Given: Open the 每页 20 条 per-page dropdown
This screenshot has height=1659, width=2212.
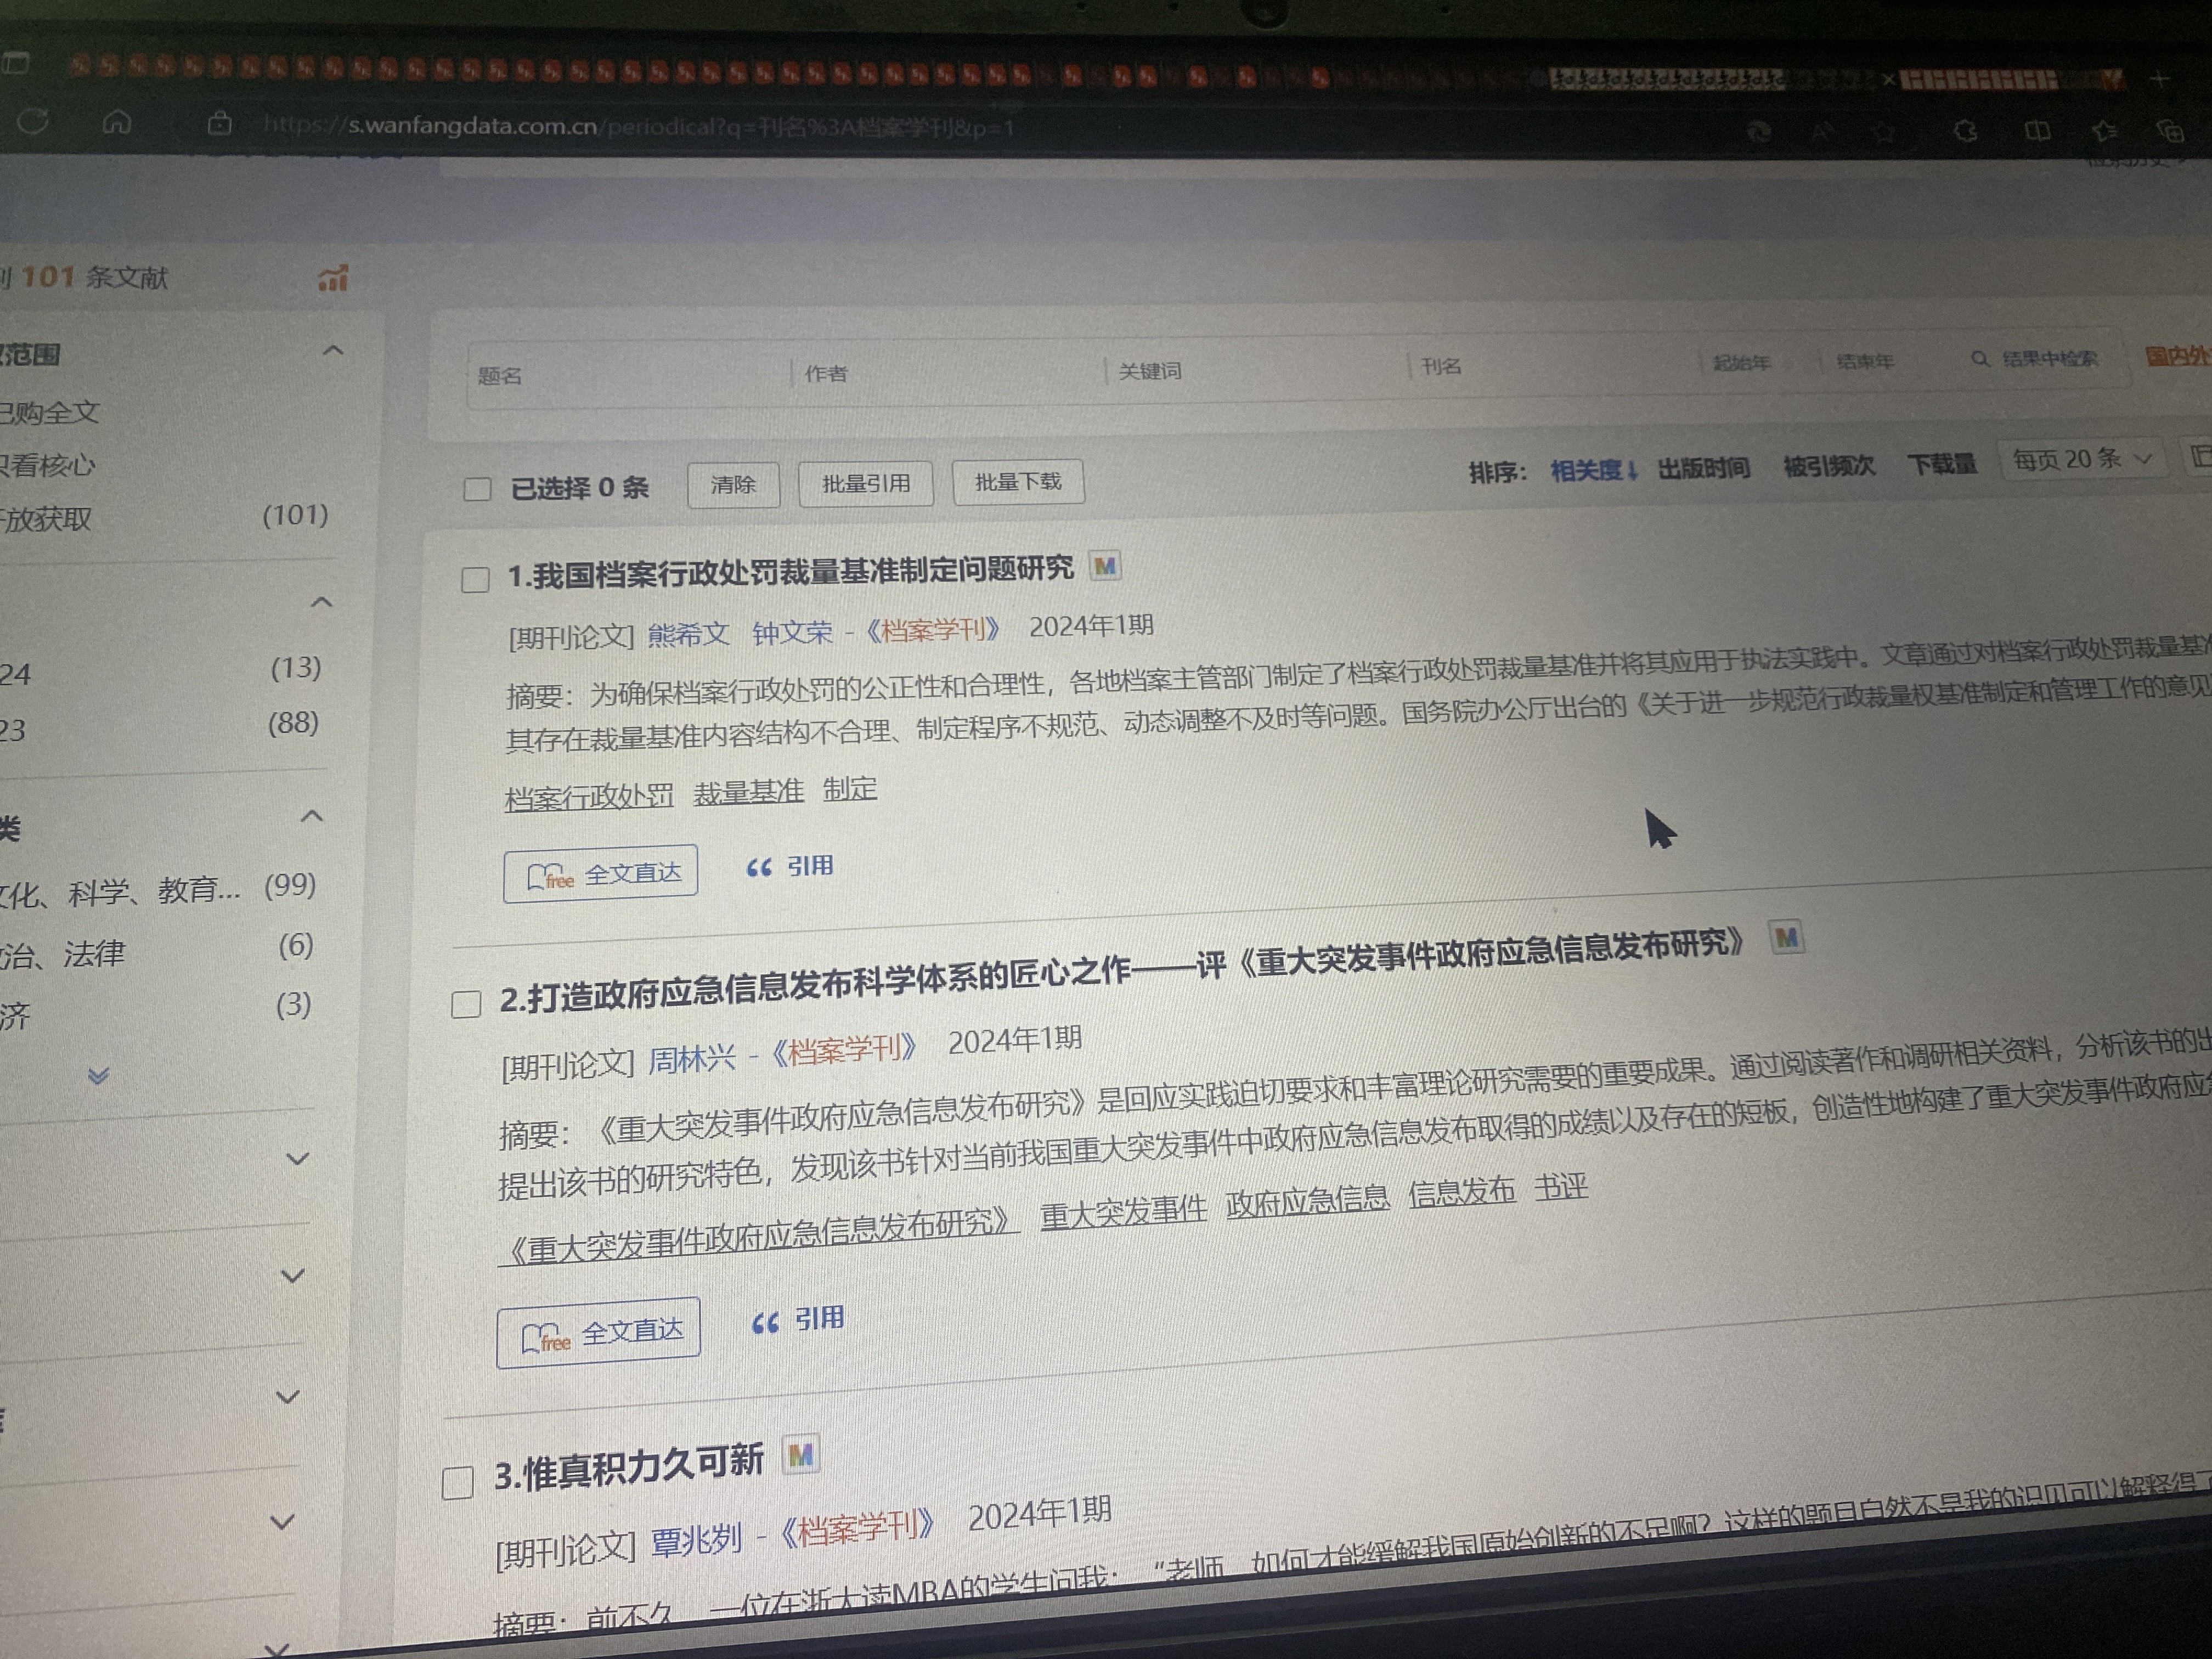Looking at the screenshot, I should click(2081, 459).
